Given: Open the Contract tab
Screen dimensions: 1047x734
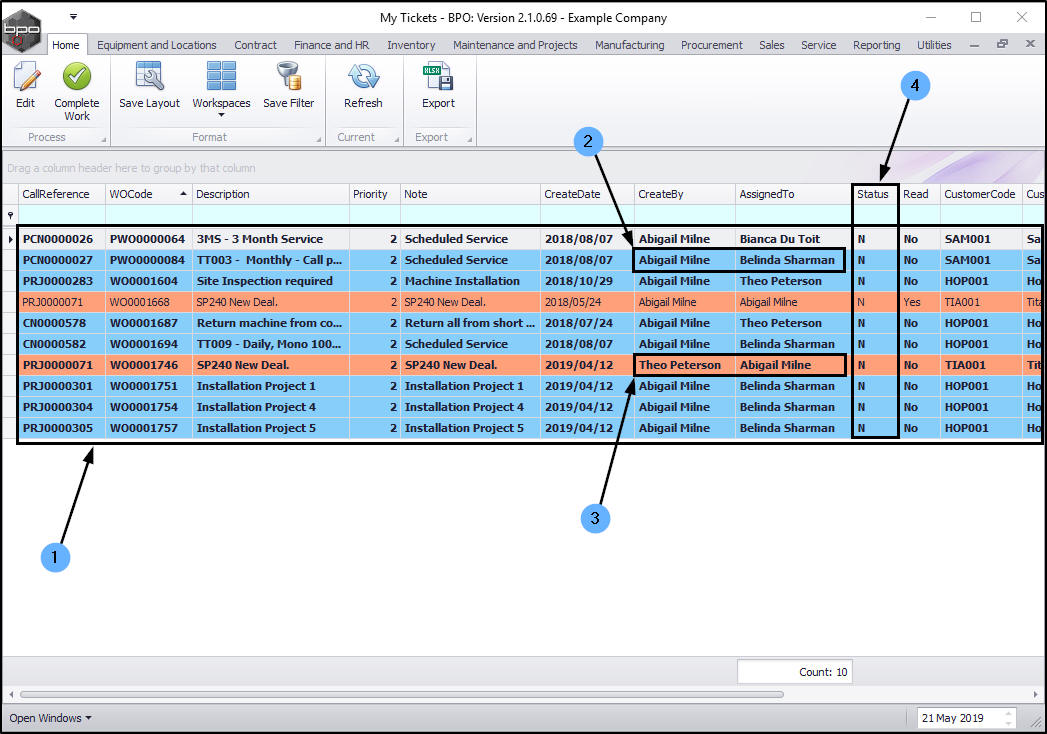Looking at the screenshot, I should 255,45.
